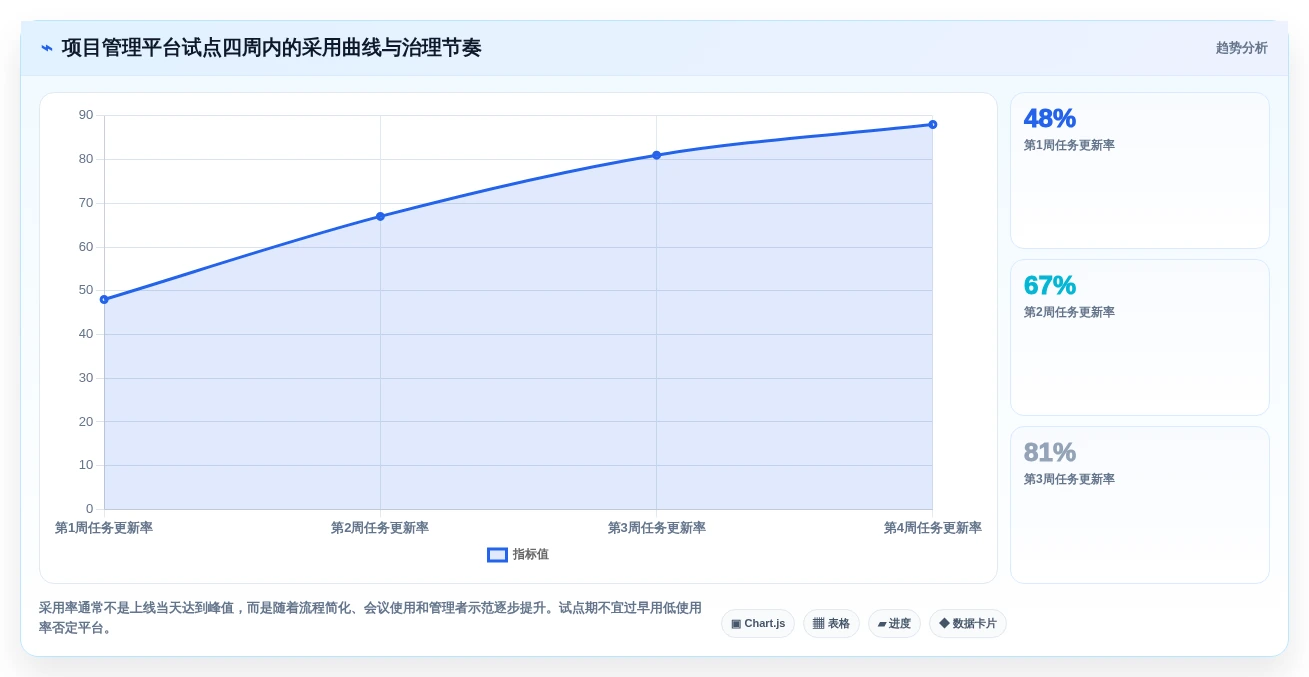Click the 指标值 legend label
The image size is (1309, 677).
(531, 555)
